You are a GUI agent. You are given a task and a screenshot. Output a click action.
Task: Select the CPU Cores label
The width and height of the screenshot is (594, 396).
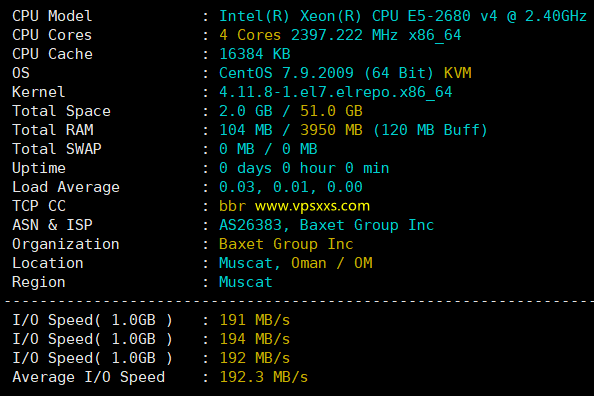tap(52, 35)
